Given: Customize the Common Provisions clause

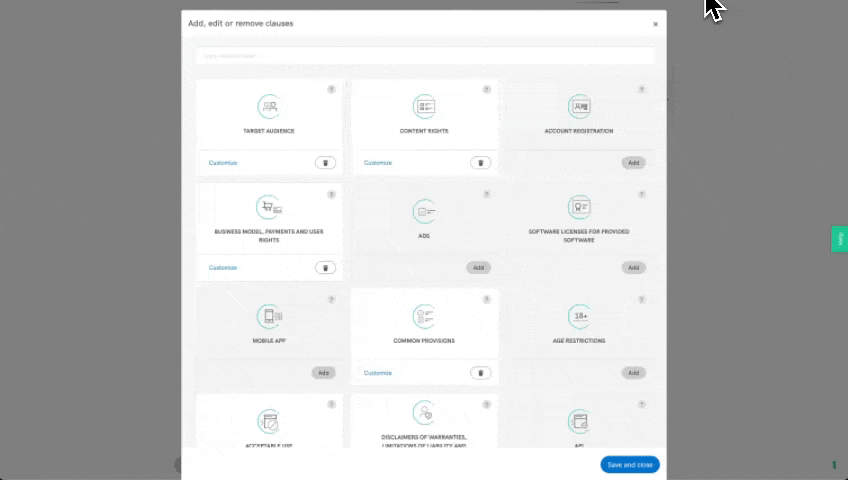Looking at the screenshot, I should 378,372.
